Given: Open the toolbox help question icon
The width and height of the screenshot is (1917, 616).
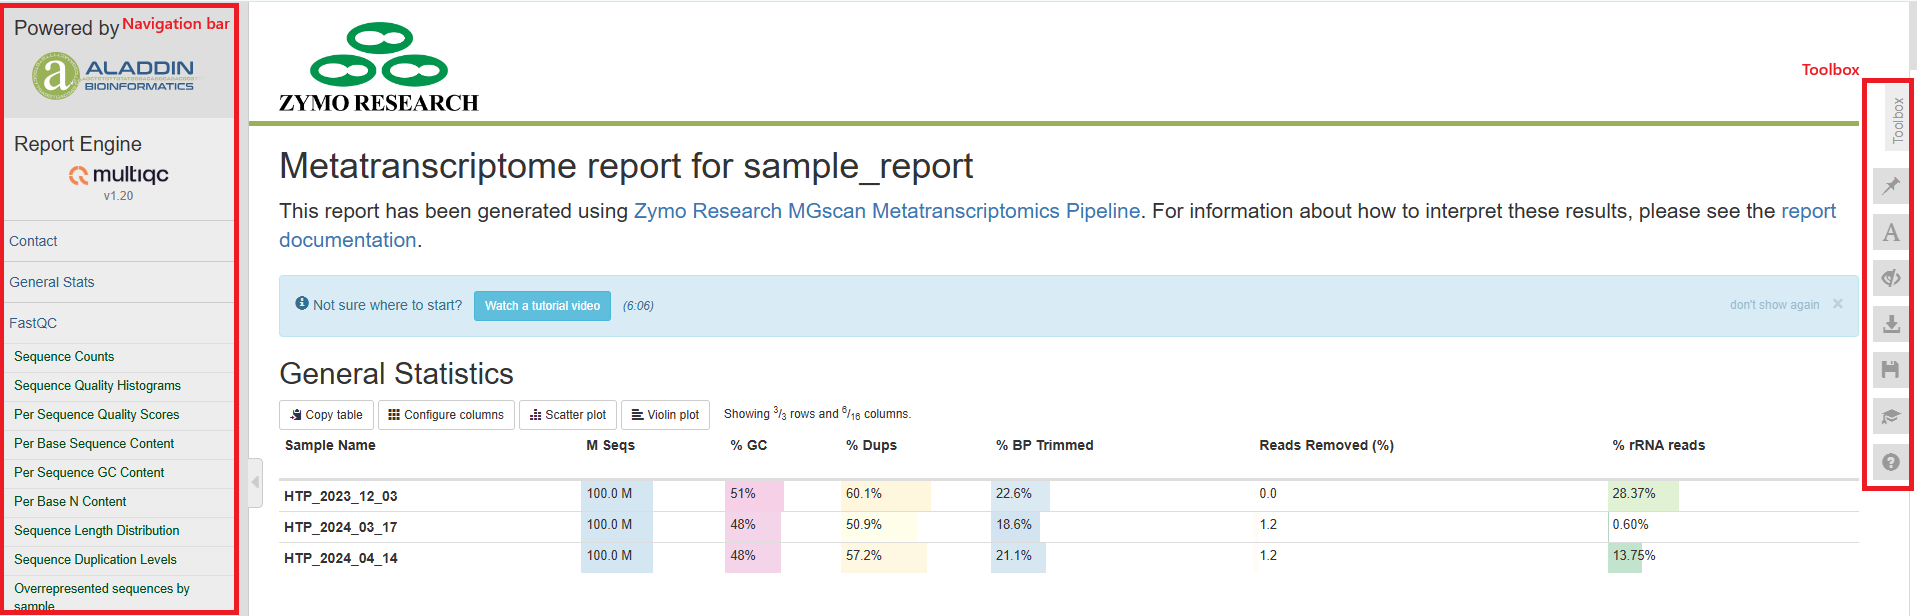Looking at the screenshot, I should click(x=1890, y=462).
